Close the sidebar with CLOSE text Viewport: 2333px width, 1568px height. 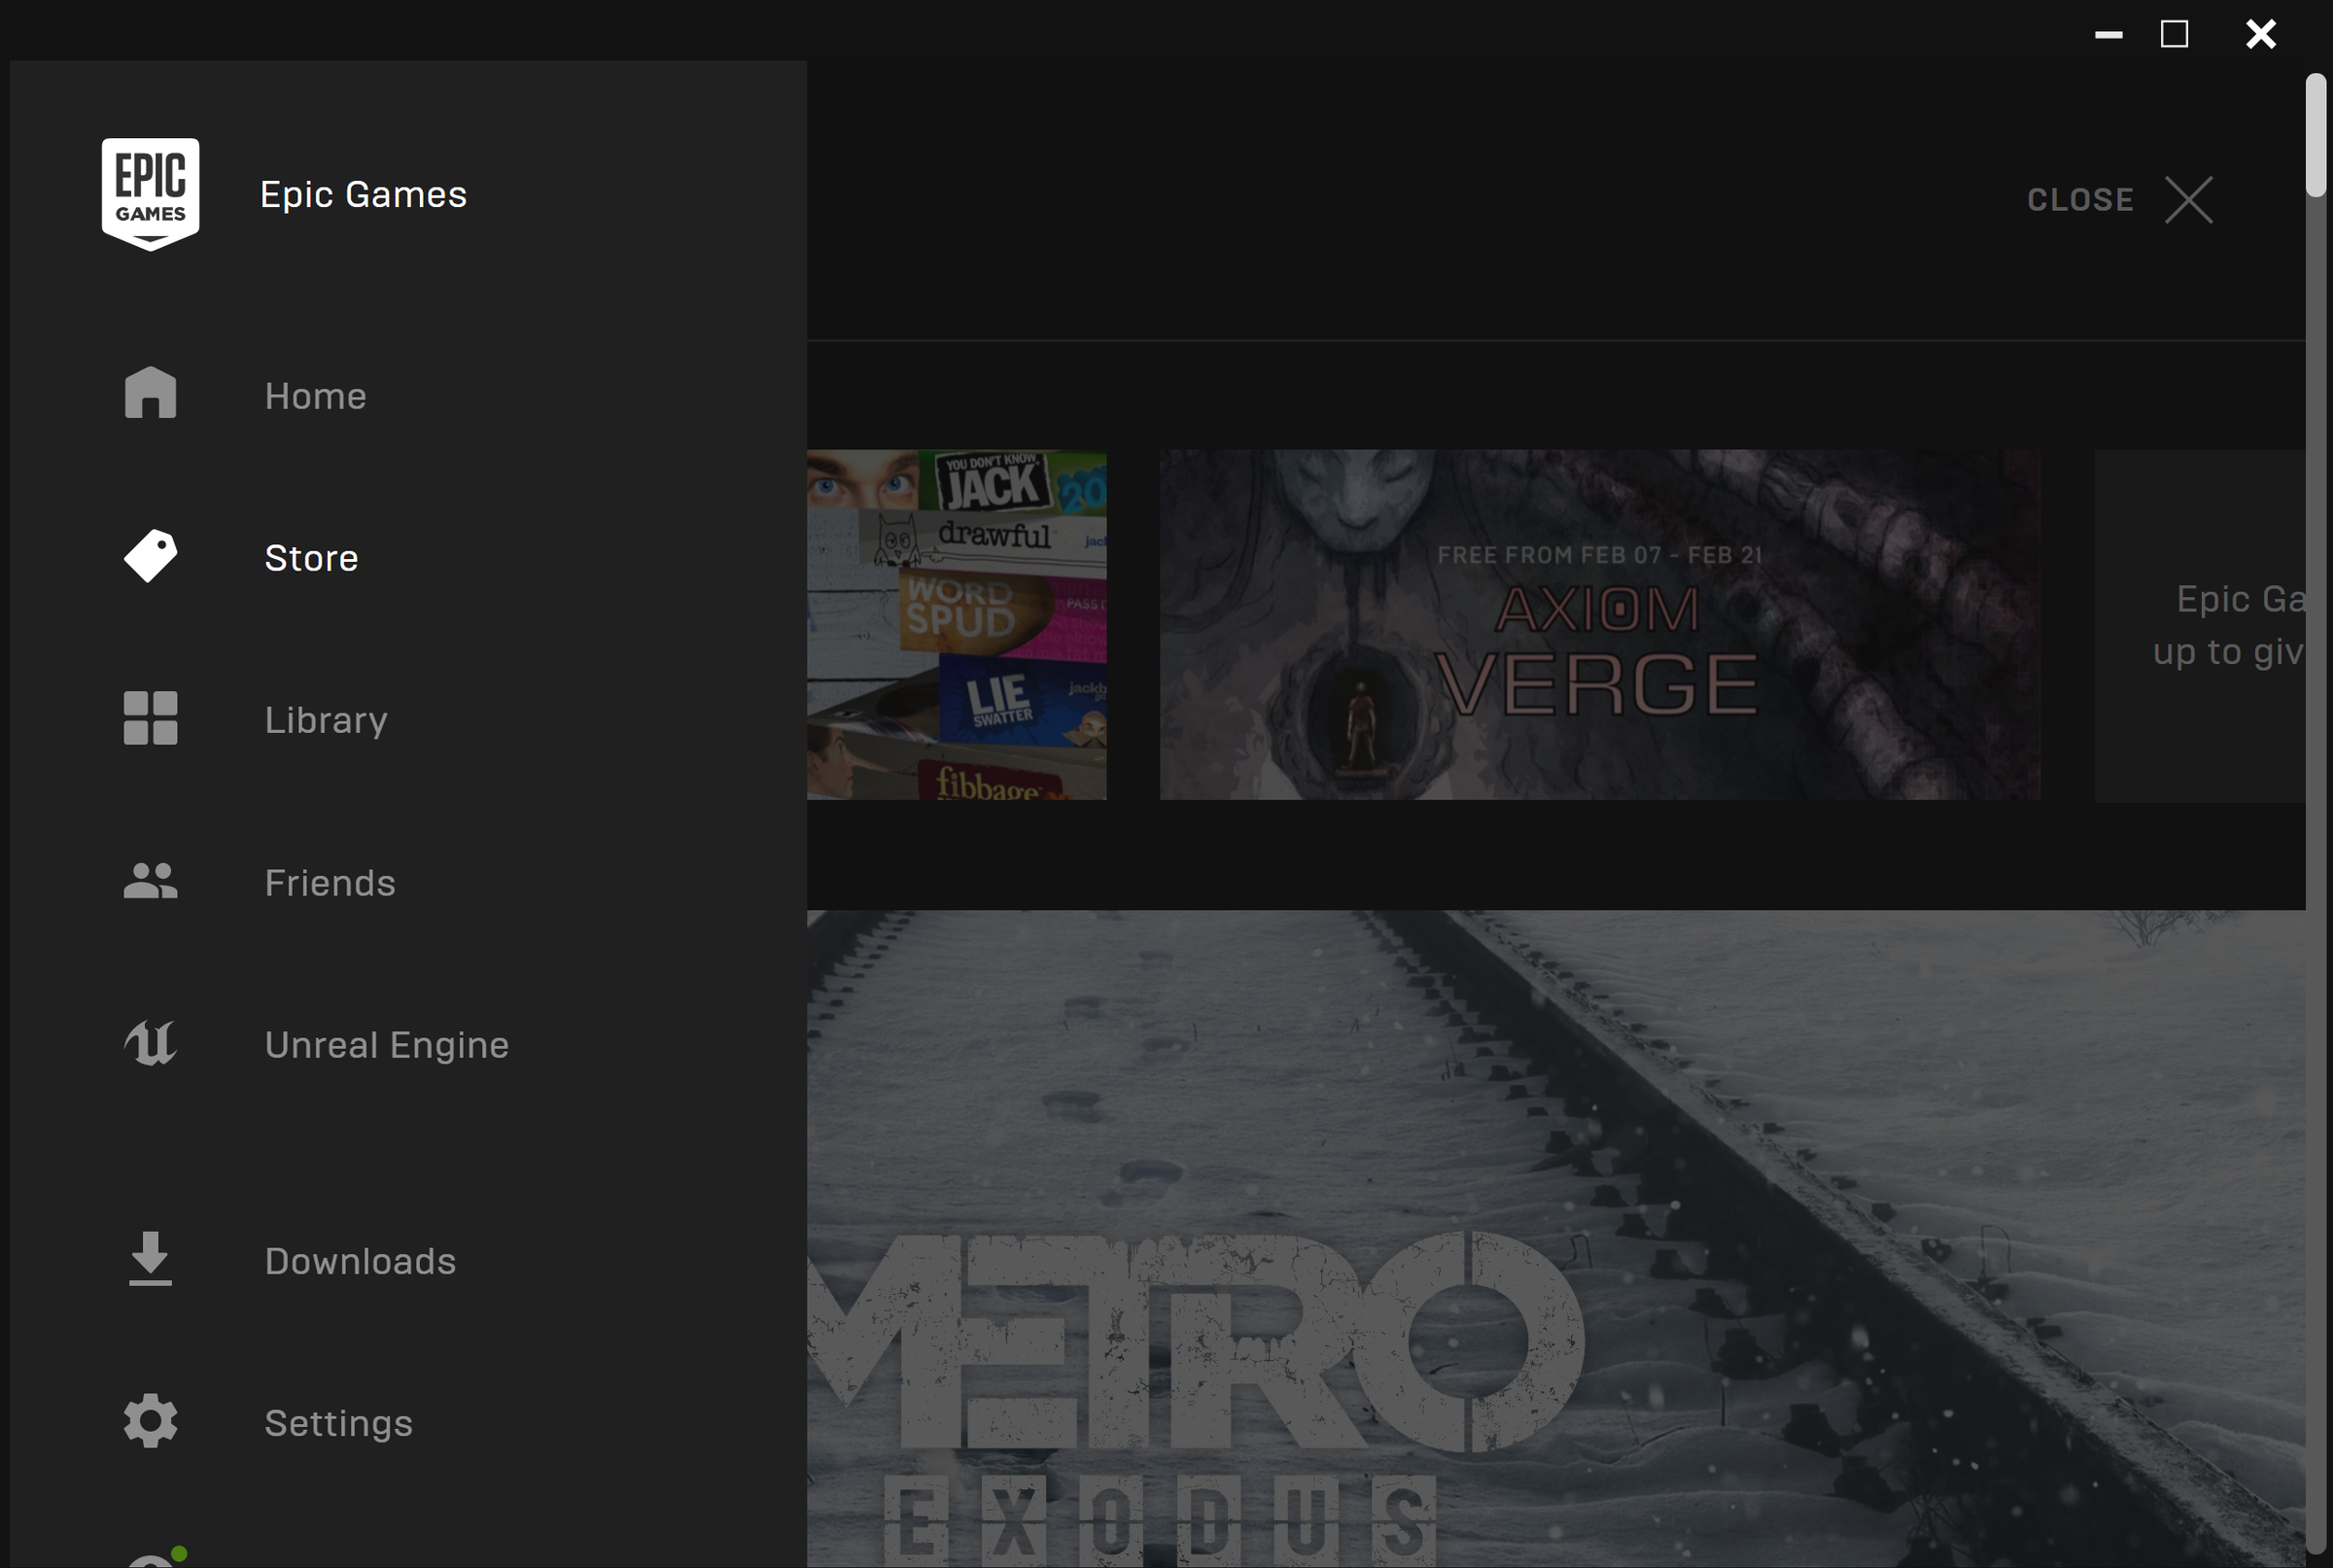2080,200
